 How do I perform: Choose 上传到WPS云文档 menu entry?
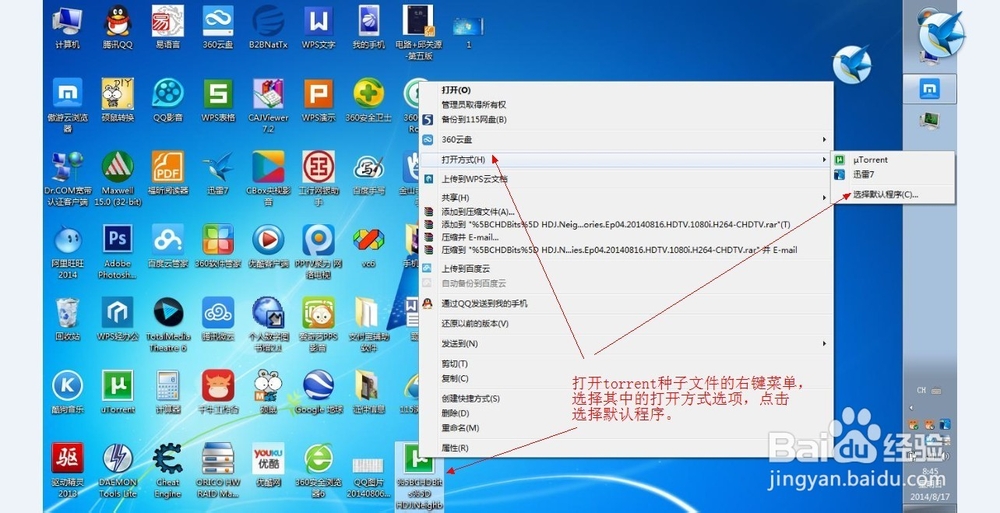coord(626,179)
